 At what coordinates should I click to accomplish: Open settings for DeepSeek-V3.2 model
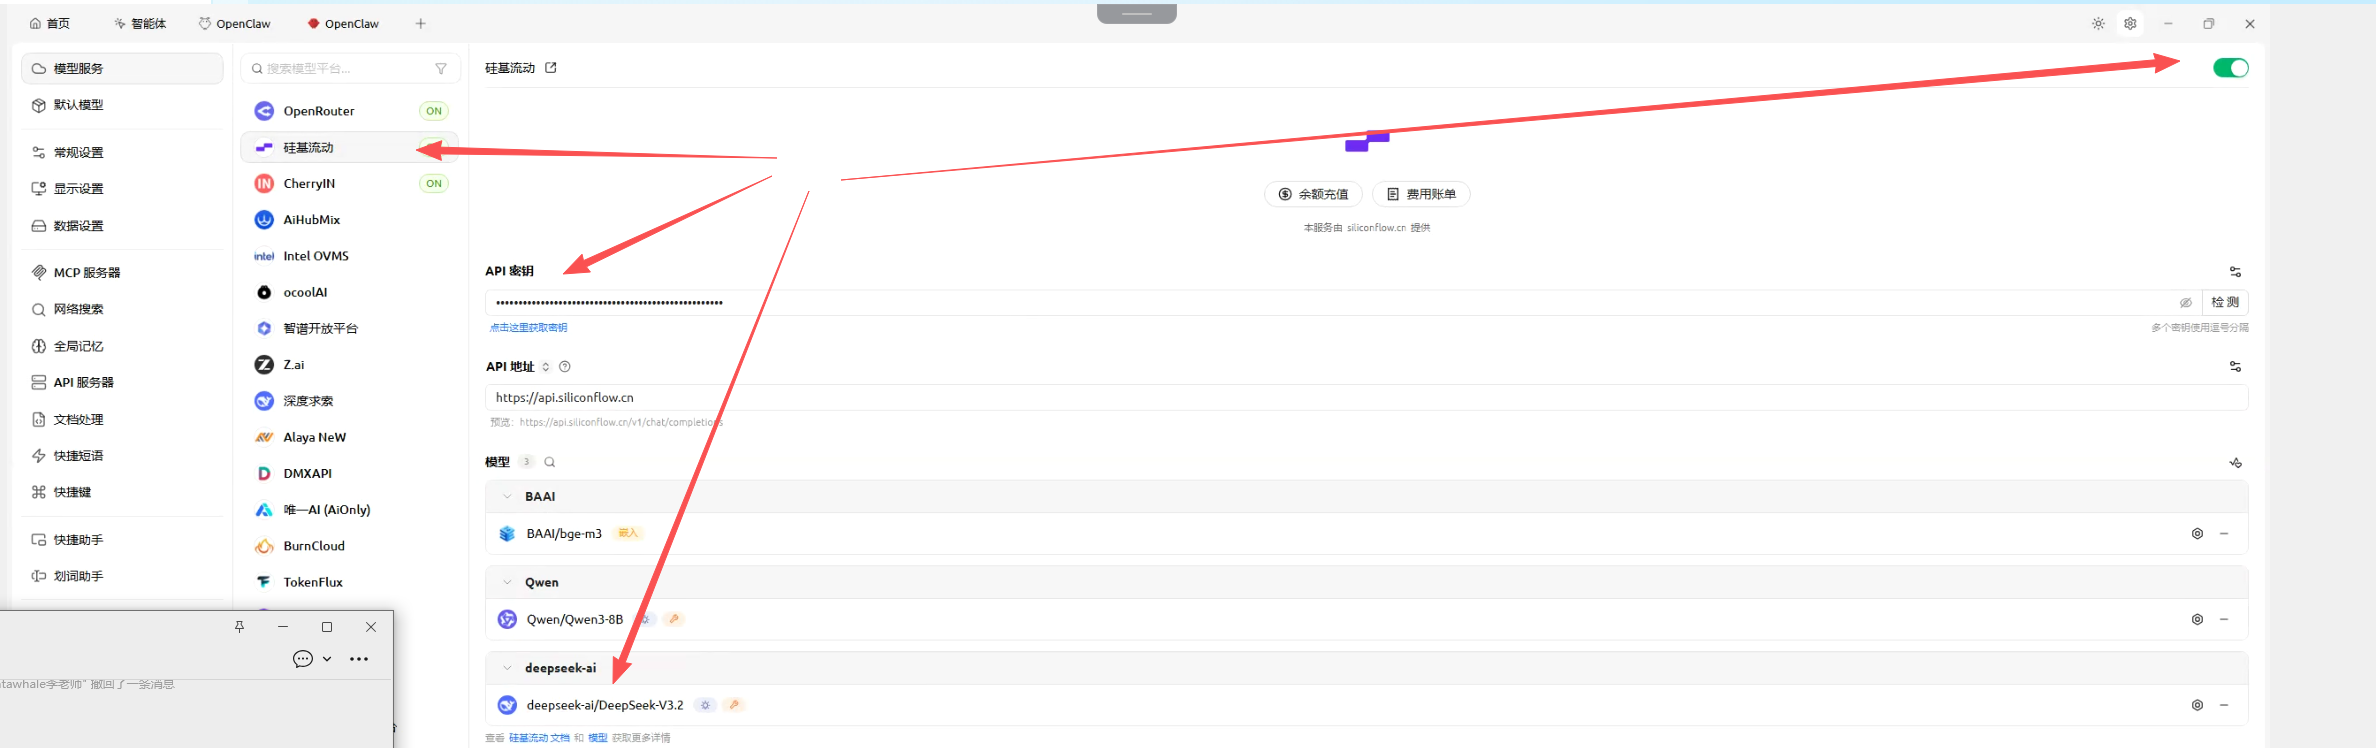2197,705
